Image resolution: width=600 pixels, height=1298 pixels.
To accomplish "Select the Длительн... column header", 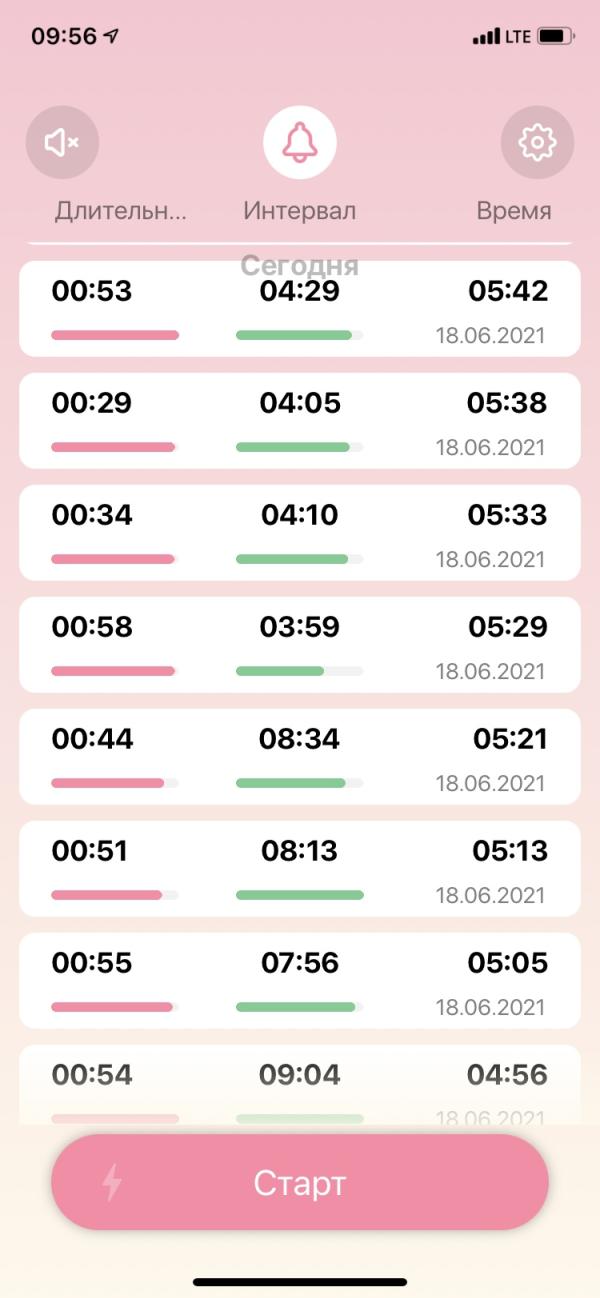I will (x=121, y=211).
